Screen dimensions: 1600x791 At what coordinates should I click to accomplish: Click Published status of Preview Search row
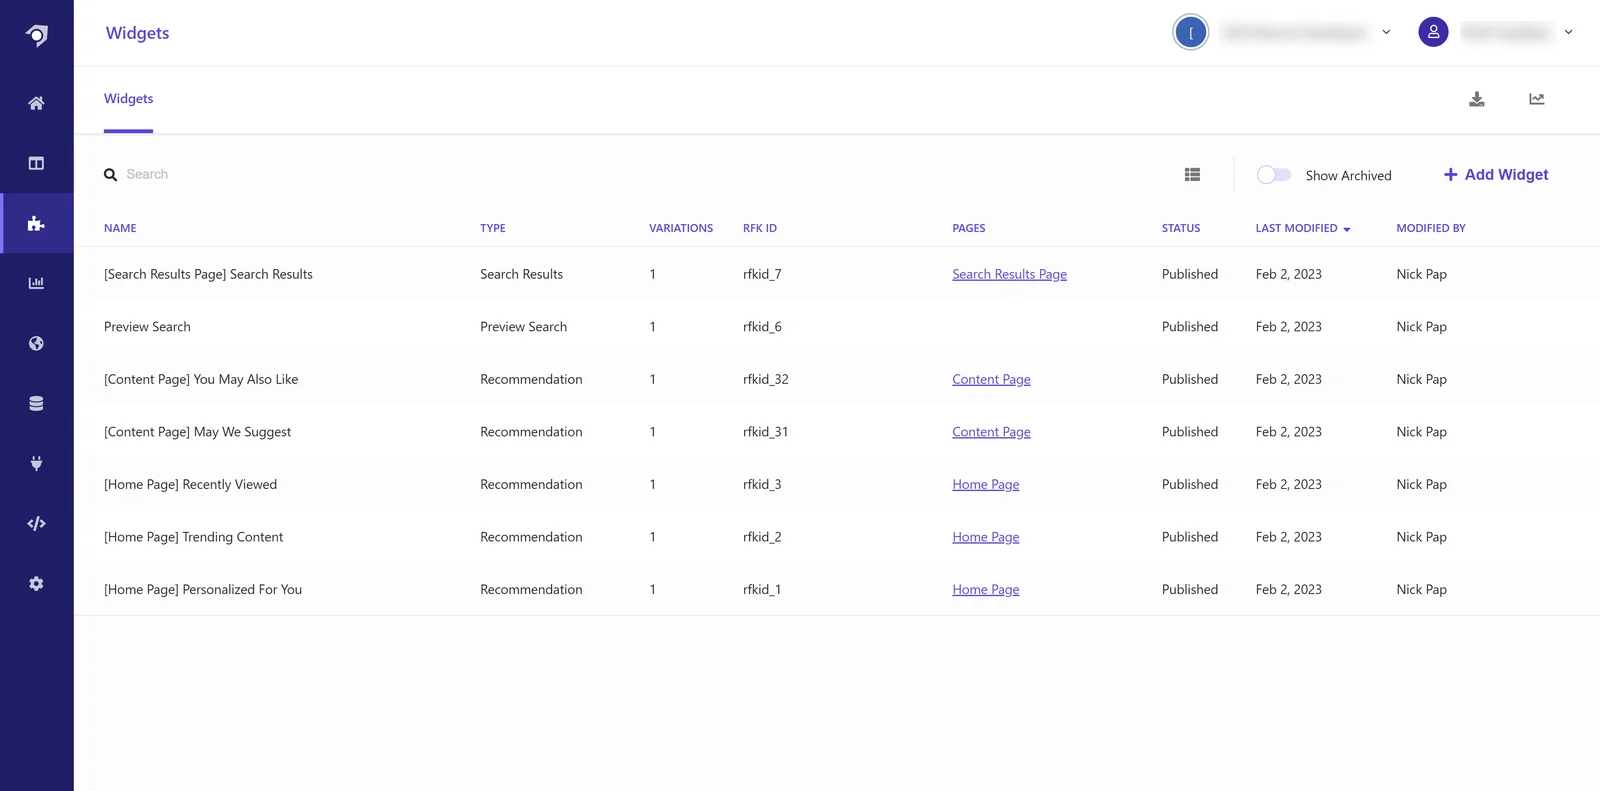pos(1190,327)
